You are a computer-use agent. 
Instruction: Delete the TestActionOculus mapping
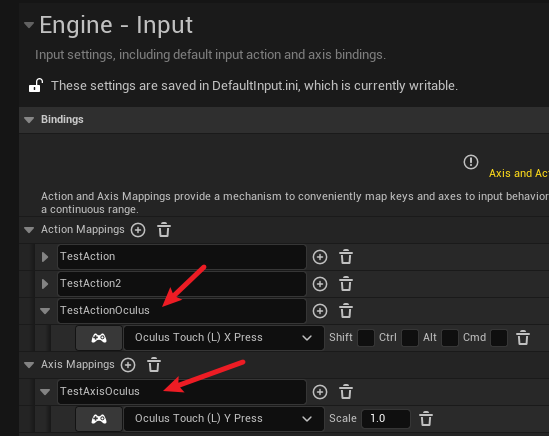tap(346, 311)
